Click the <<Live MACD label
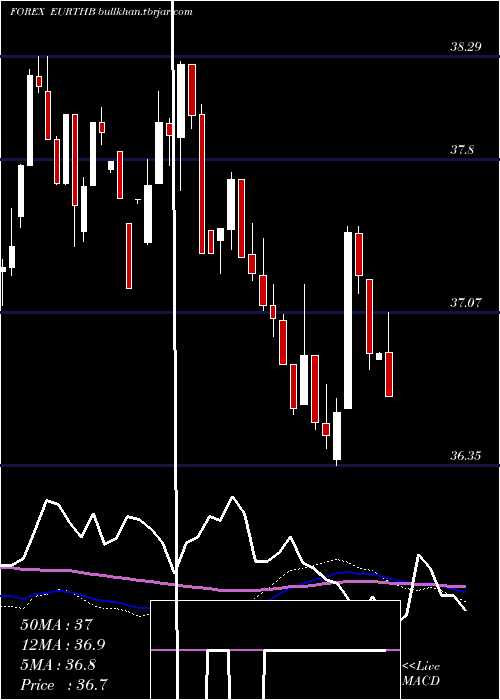This screenshot has height=700, width=500. (421, 673)
